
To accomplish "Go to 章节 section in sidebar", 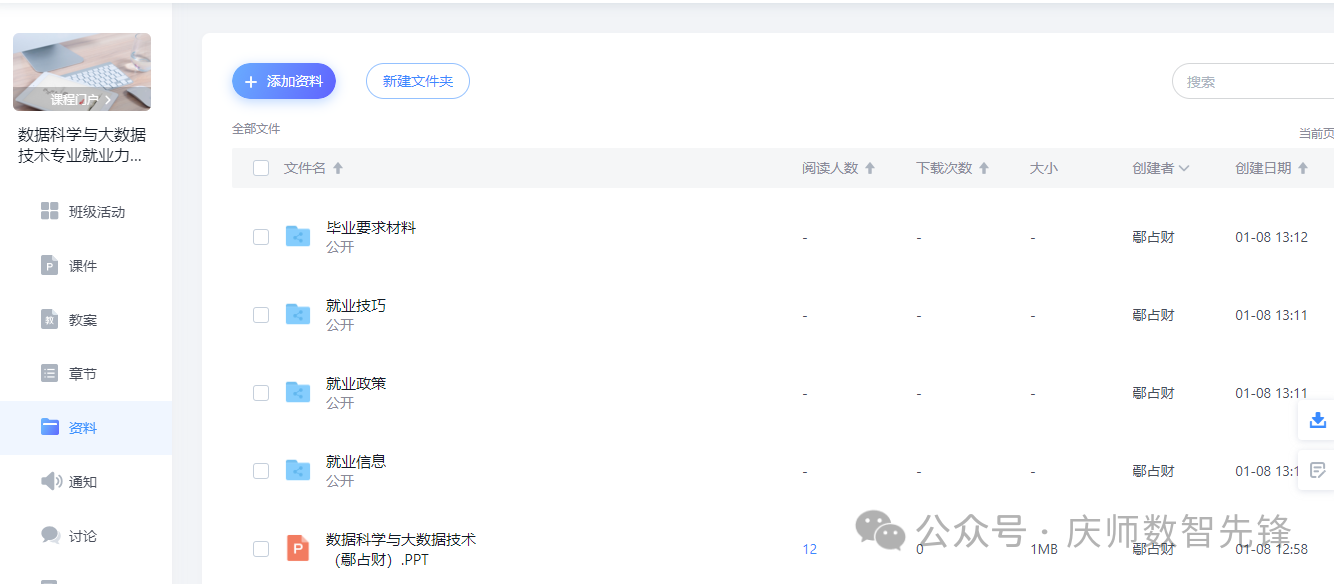I will pyautogui.click(x=82, y=374).
